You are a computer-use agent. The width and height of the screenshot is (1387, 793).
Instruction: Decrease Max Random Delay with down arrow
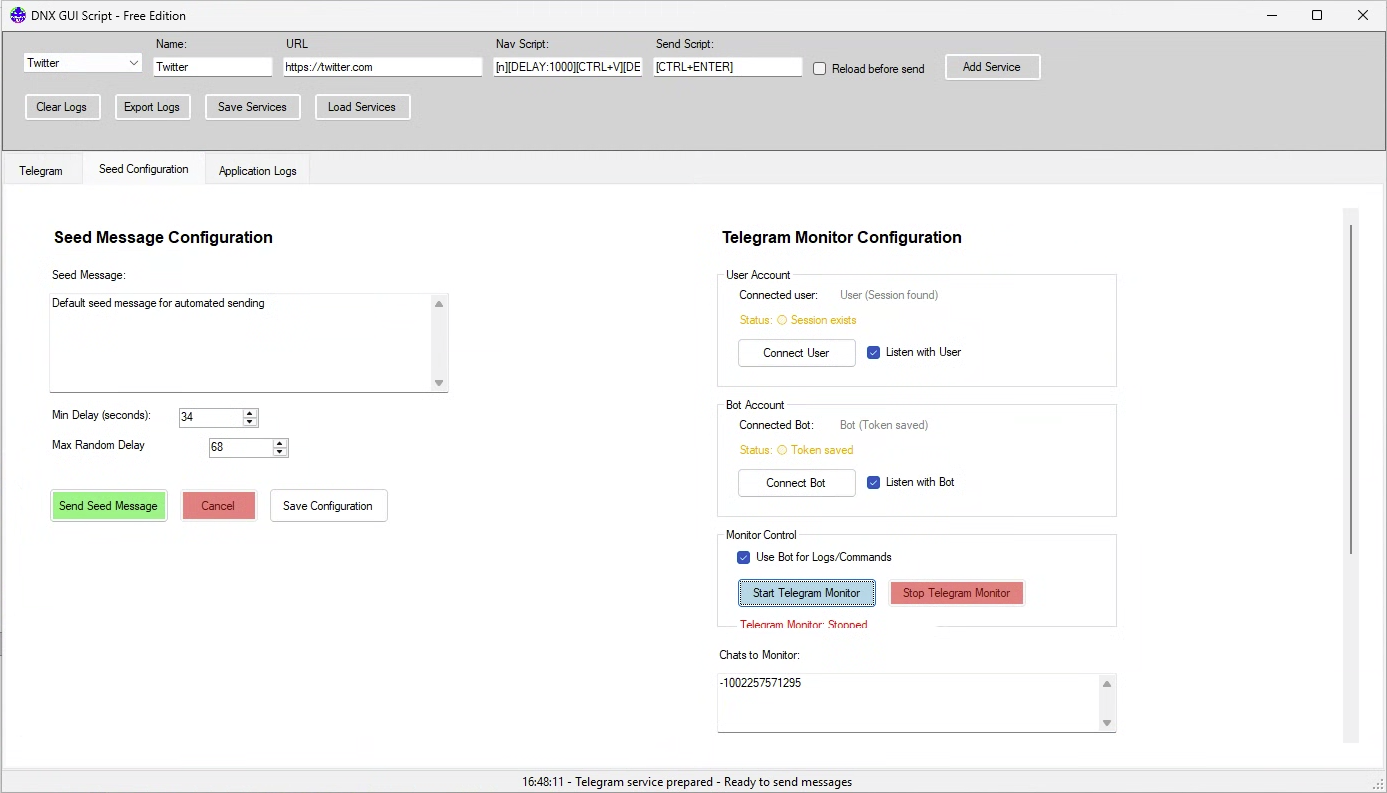[x=280, y=452]
